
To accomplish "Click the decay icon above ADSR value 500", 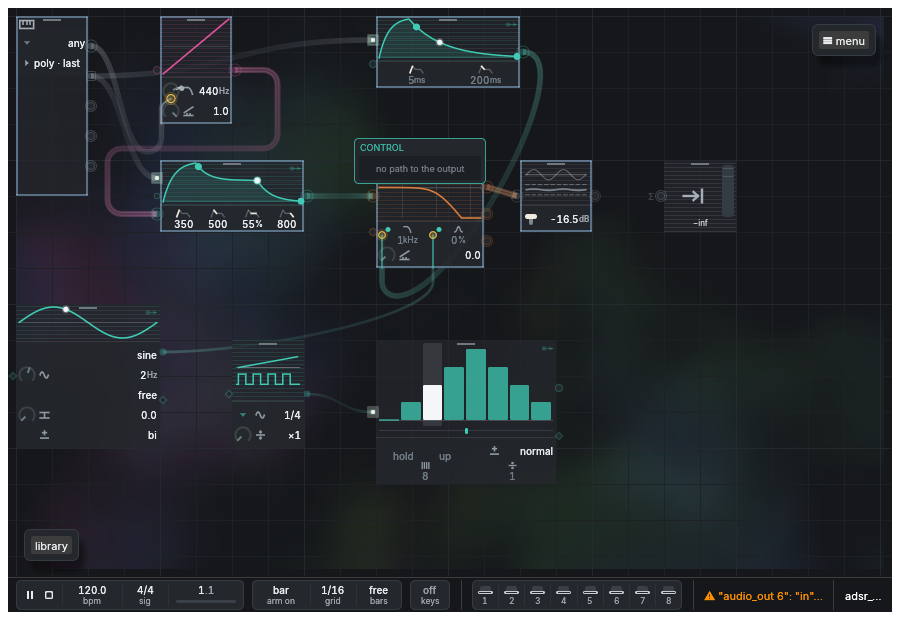I will coord(217,214).
